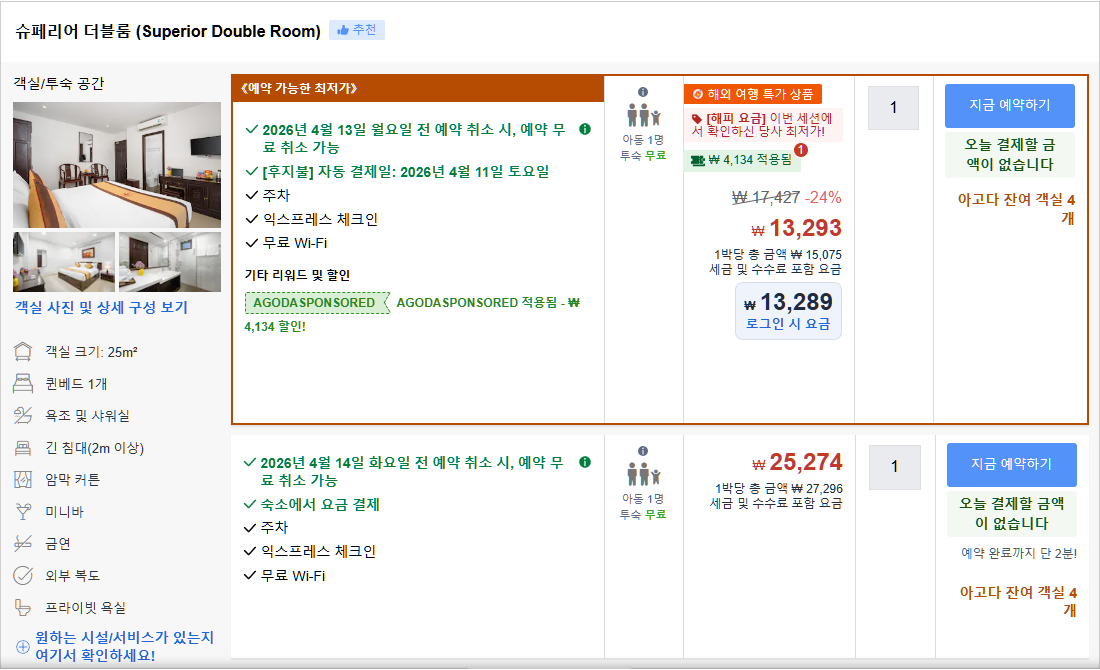Viewport: 1100px width, 670px height.
Task: Click 예약 완료까지 단 2분! text
Action: [1019, 554]
